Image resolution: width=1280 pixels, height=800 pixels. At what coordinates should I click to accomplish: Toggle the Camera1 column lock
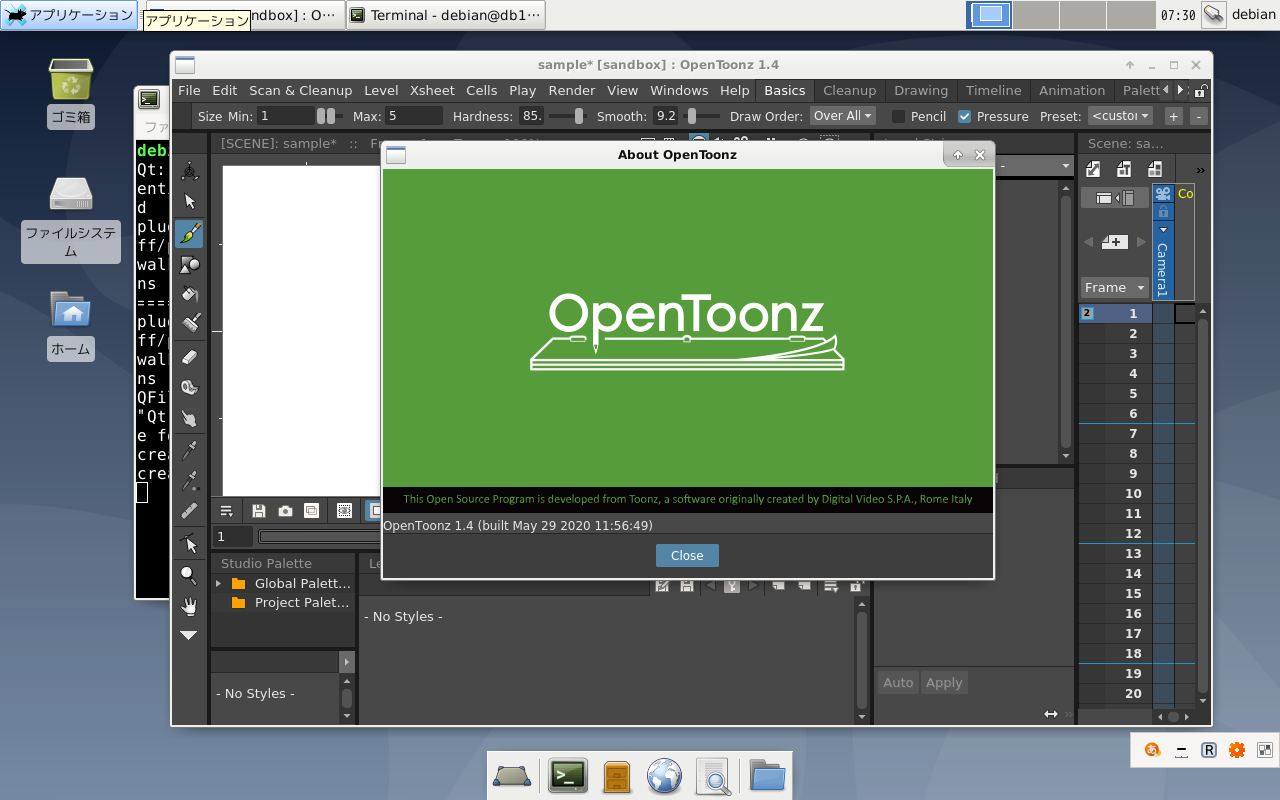click(1163, 212)
